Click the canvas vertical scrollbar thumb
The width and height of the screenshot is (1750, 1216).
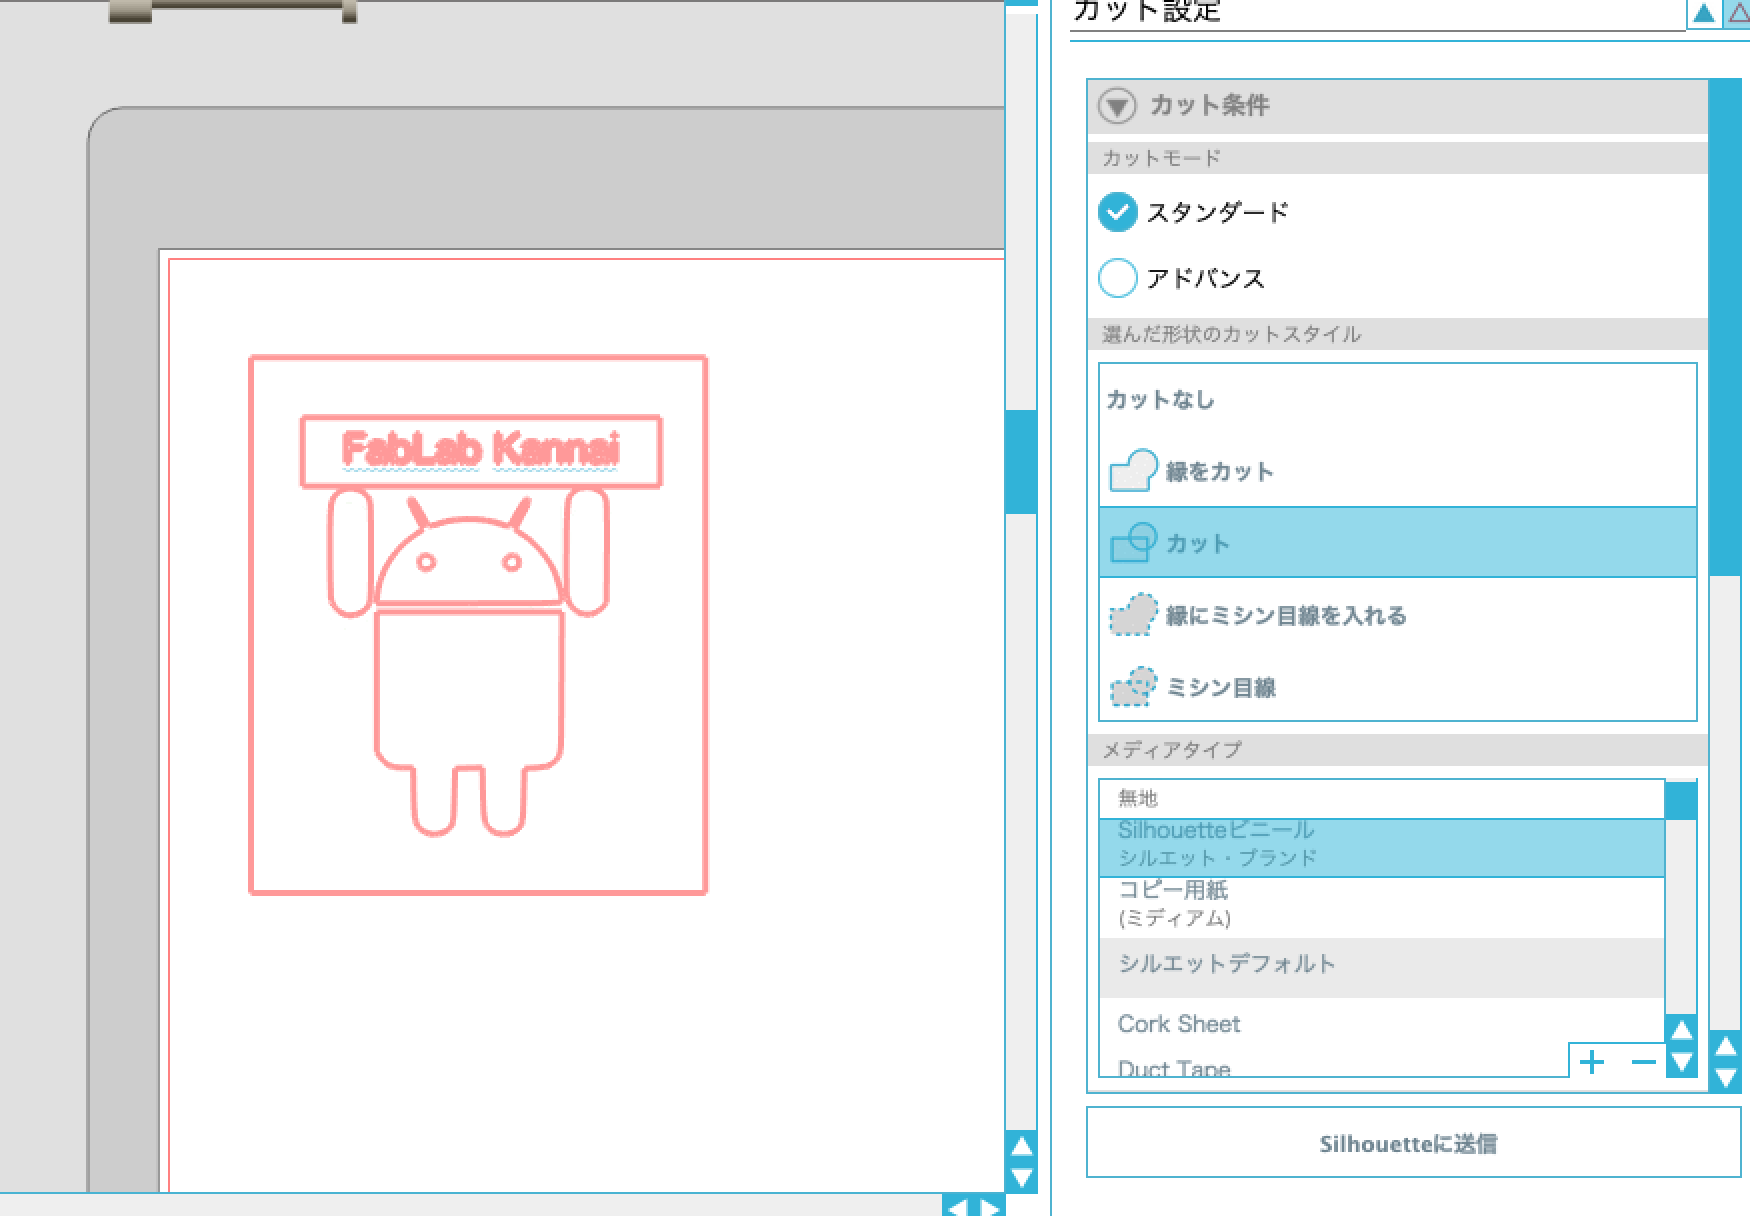(1021, 462)
